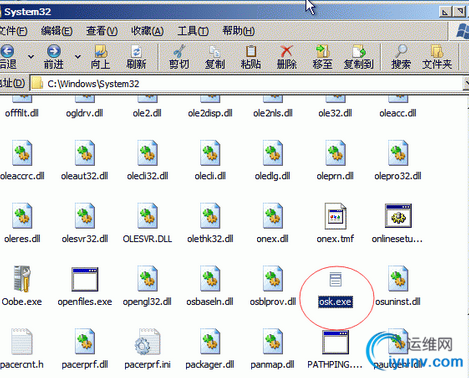The image size is (469, 378).
Task: Expand the address bar dropdown arrow
Action: 466,84
